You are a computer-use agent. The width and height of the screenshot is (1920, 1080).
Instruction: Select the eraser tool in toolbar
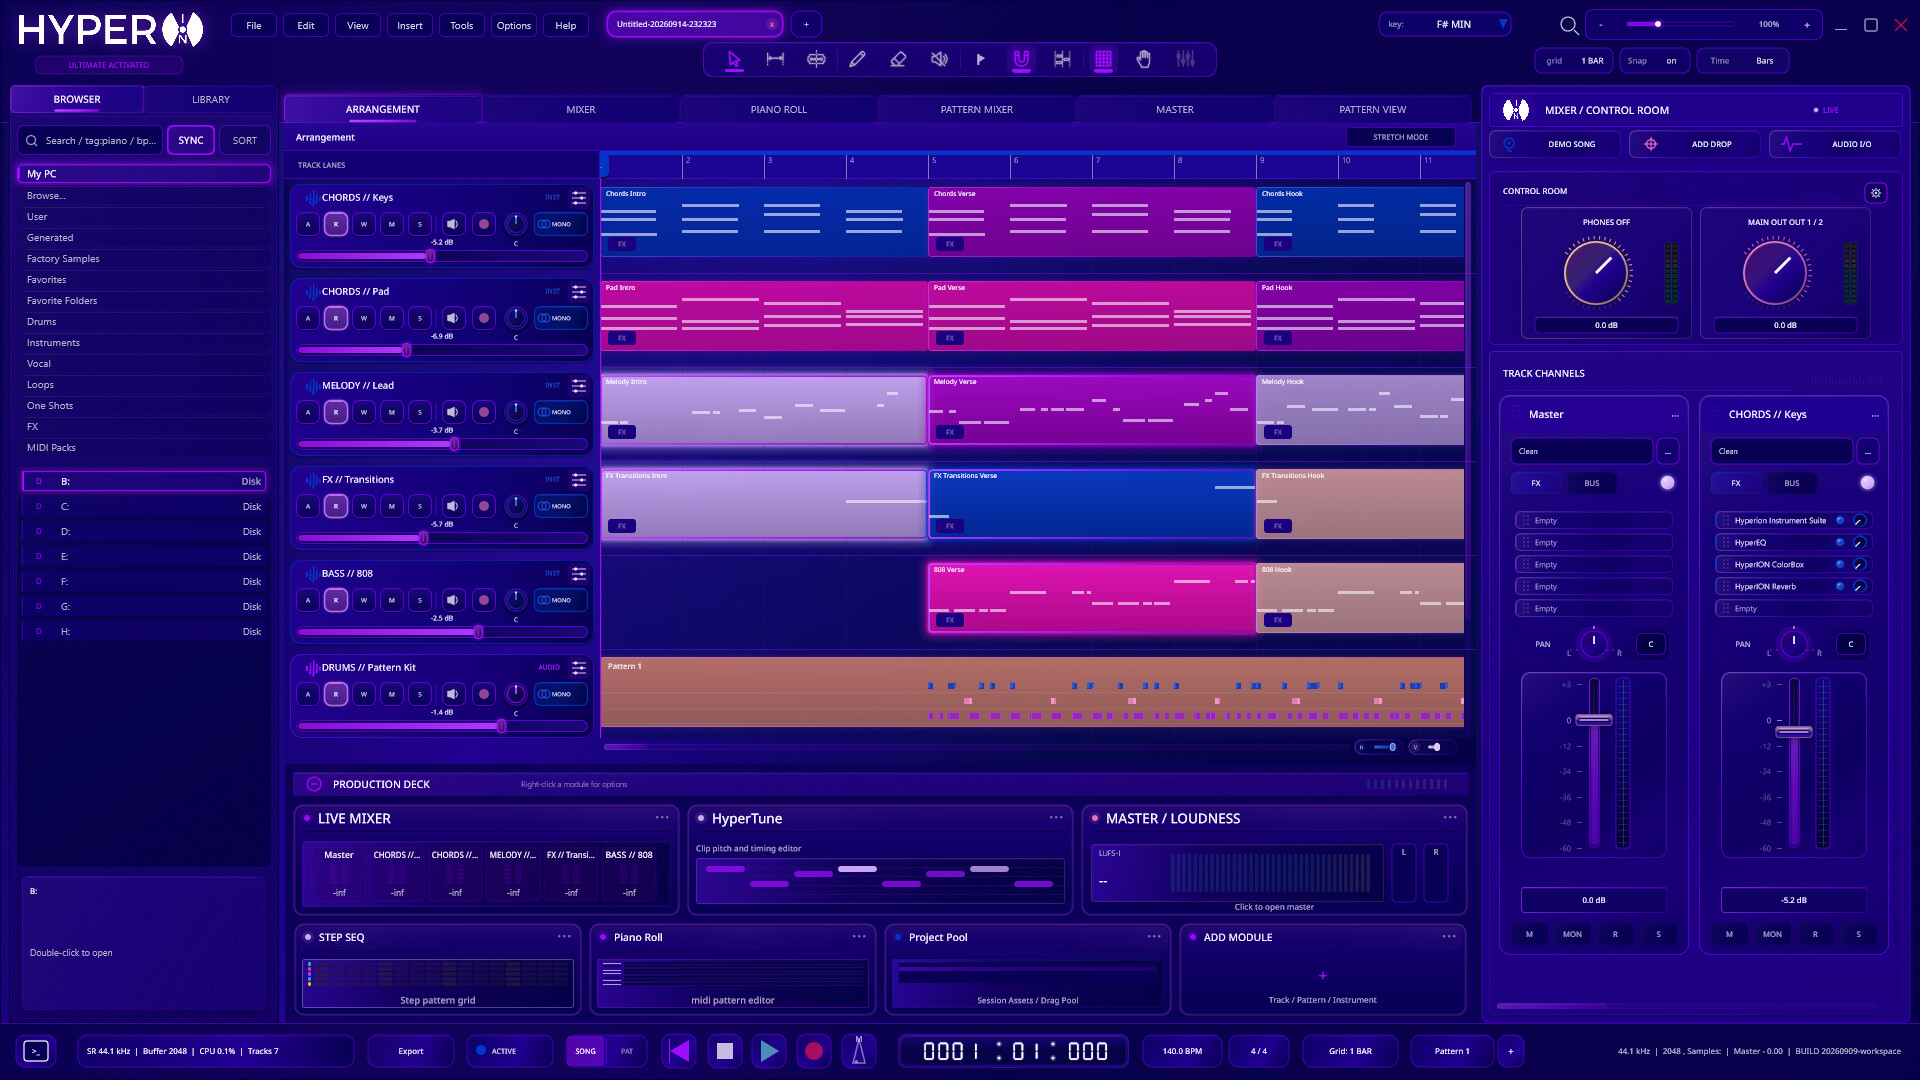(898, 60)
